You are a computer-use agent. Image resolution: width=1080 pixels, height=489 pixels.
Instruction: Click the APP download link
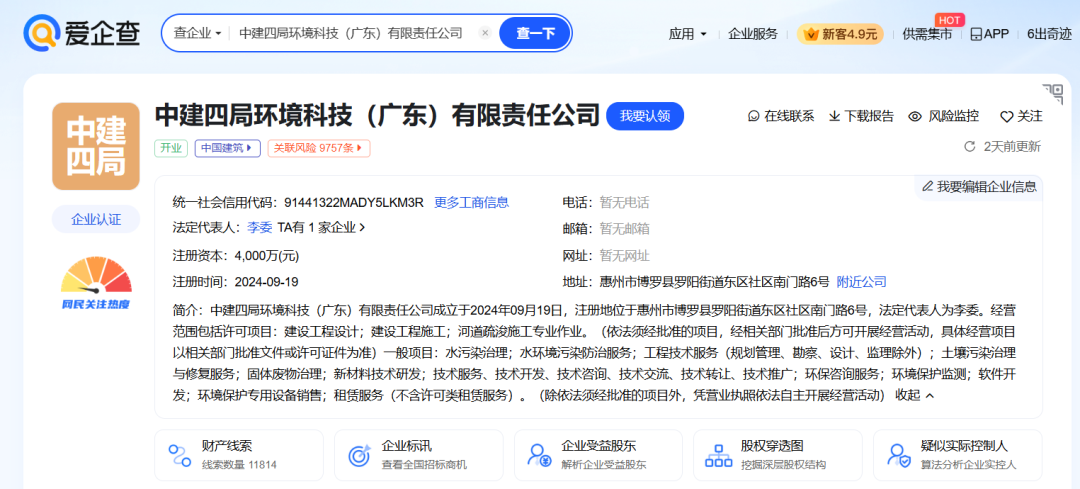click(989, 34)
